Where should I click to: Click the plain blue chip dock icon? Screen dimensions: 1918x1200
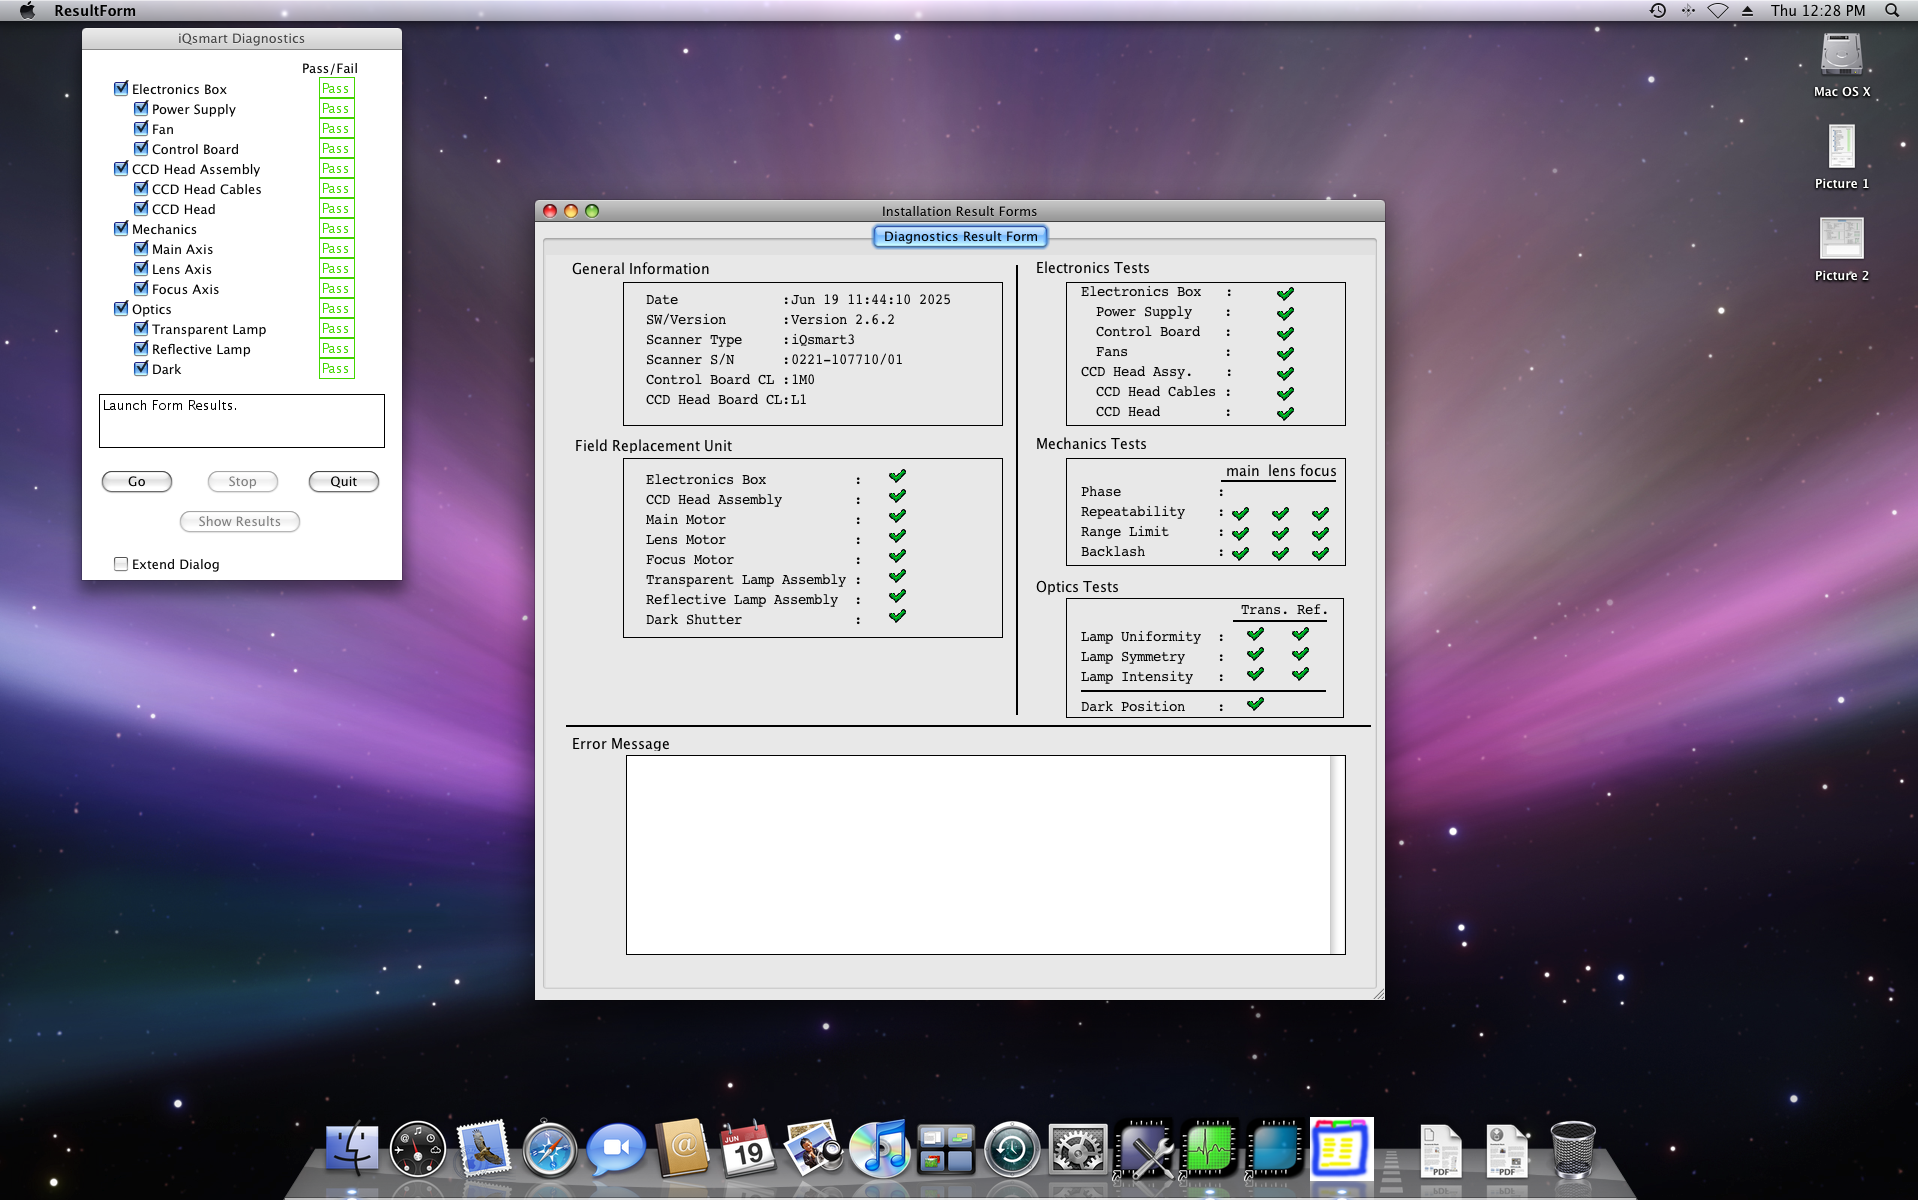(1276, 1149)
